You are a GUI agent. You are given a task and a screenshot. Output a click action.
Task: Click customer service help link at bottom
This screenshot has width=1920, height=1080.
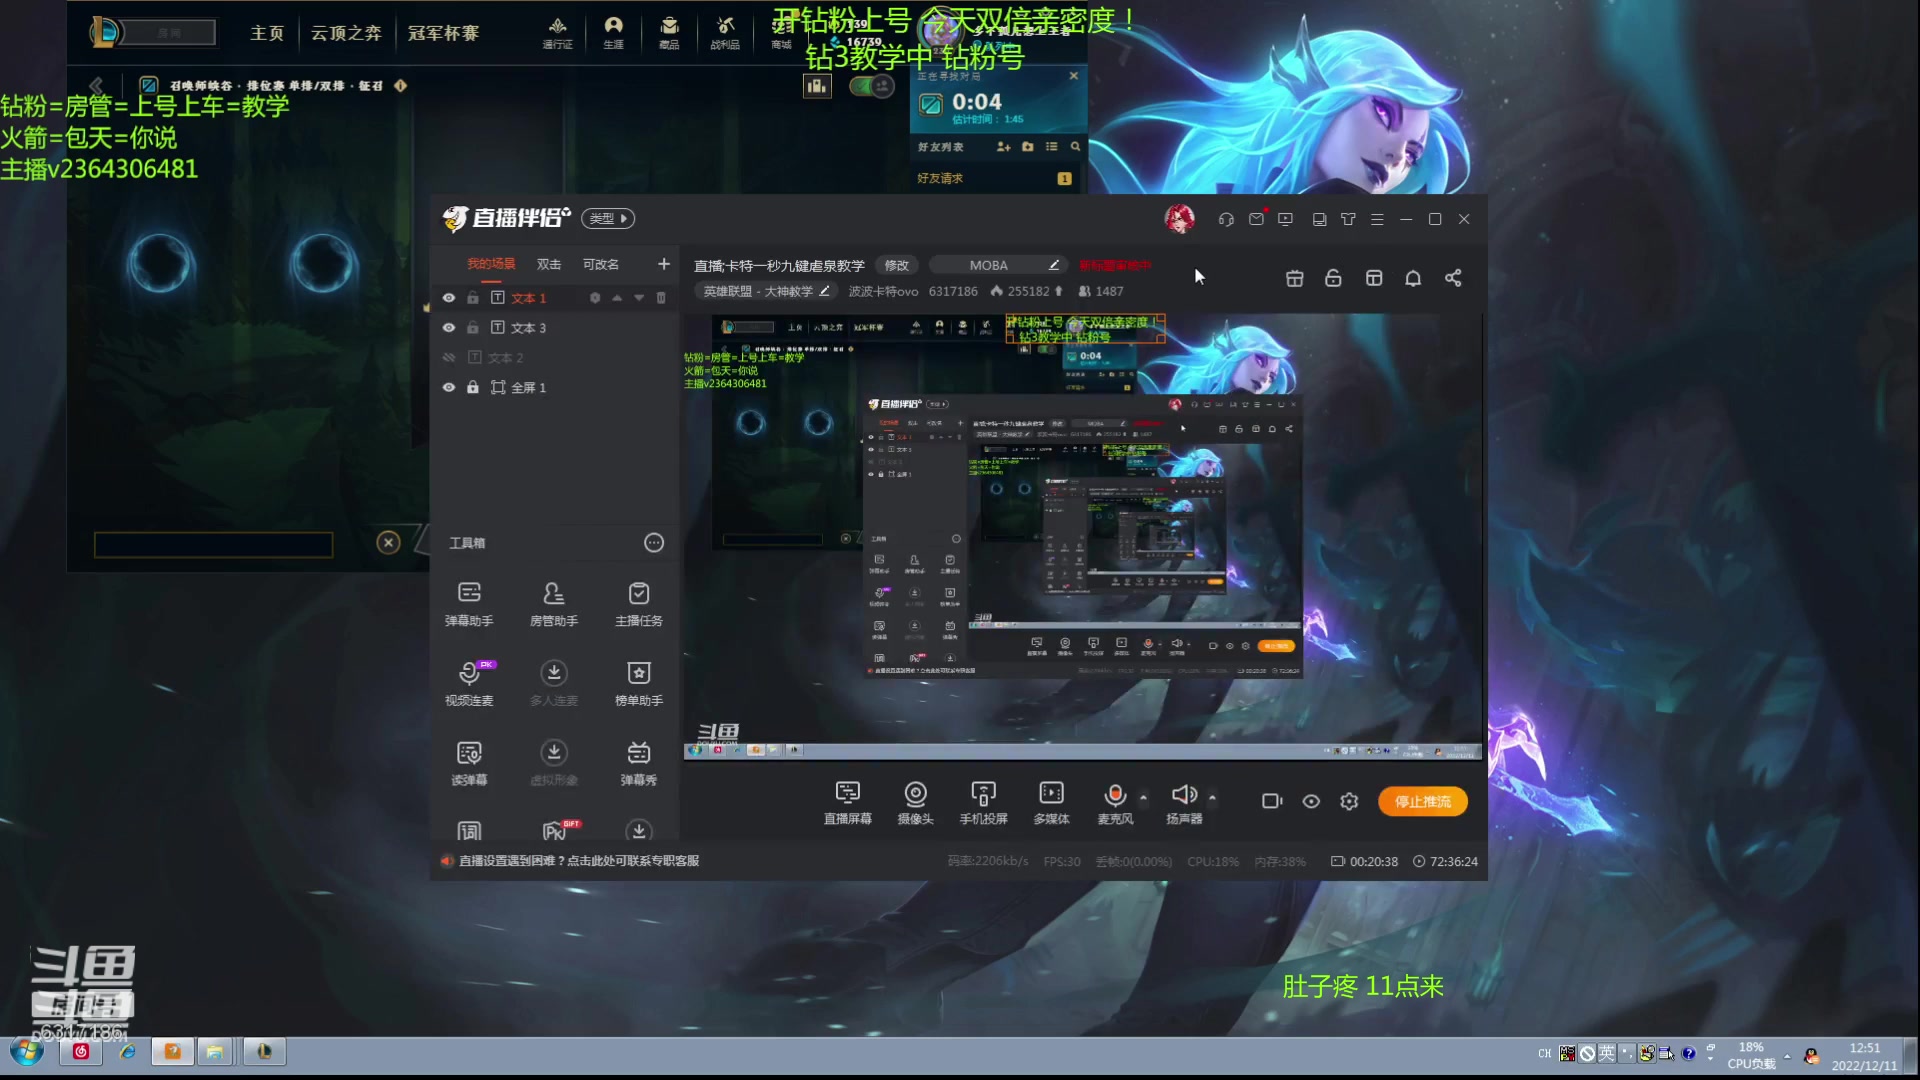coord(578,861)
